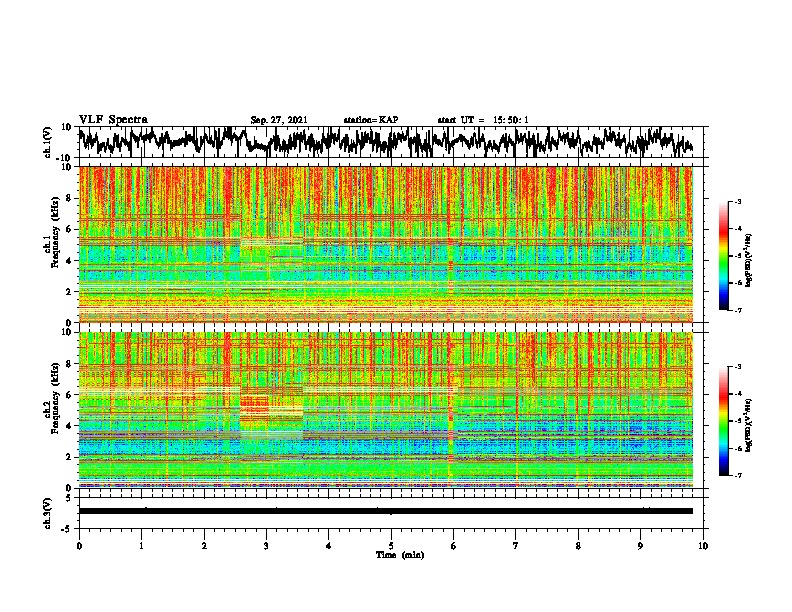Viewport: 792px width, 612px height.
Task: Click time axis tick label "9"
Action: [640, 546]
